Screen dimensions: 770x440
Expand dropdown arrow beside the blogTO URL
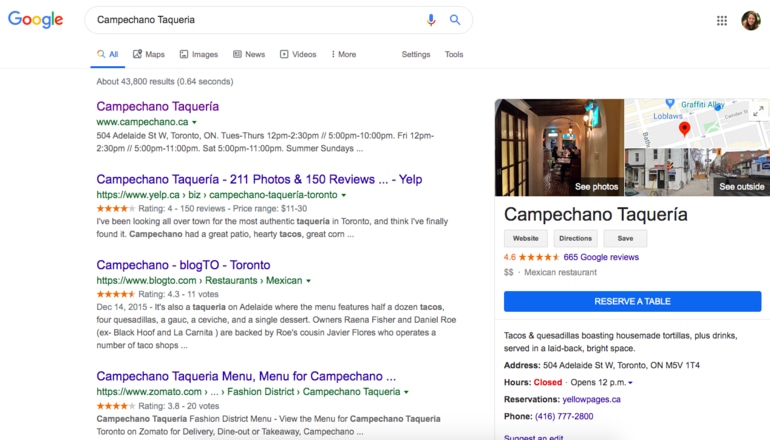point(308,281)
